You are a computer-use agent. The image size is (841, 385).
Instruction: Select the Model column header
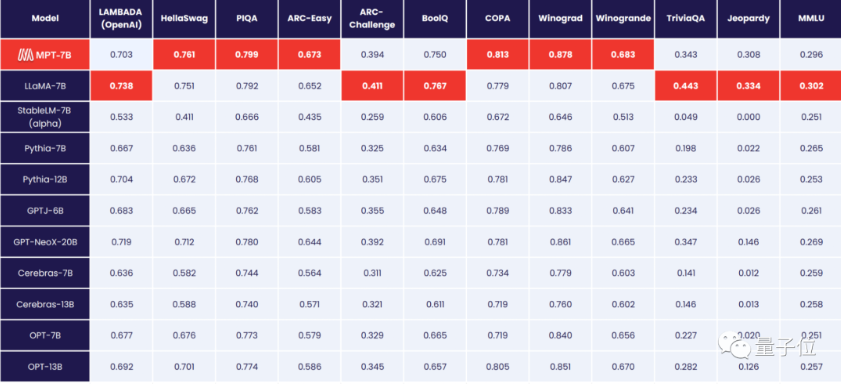point(45,19)
